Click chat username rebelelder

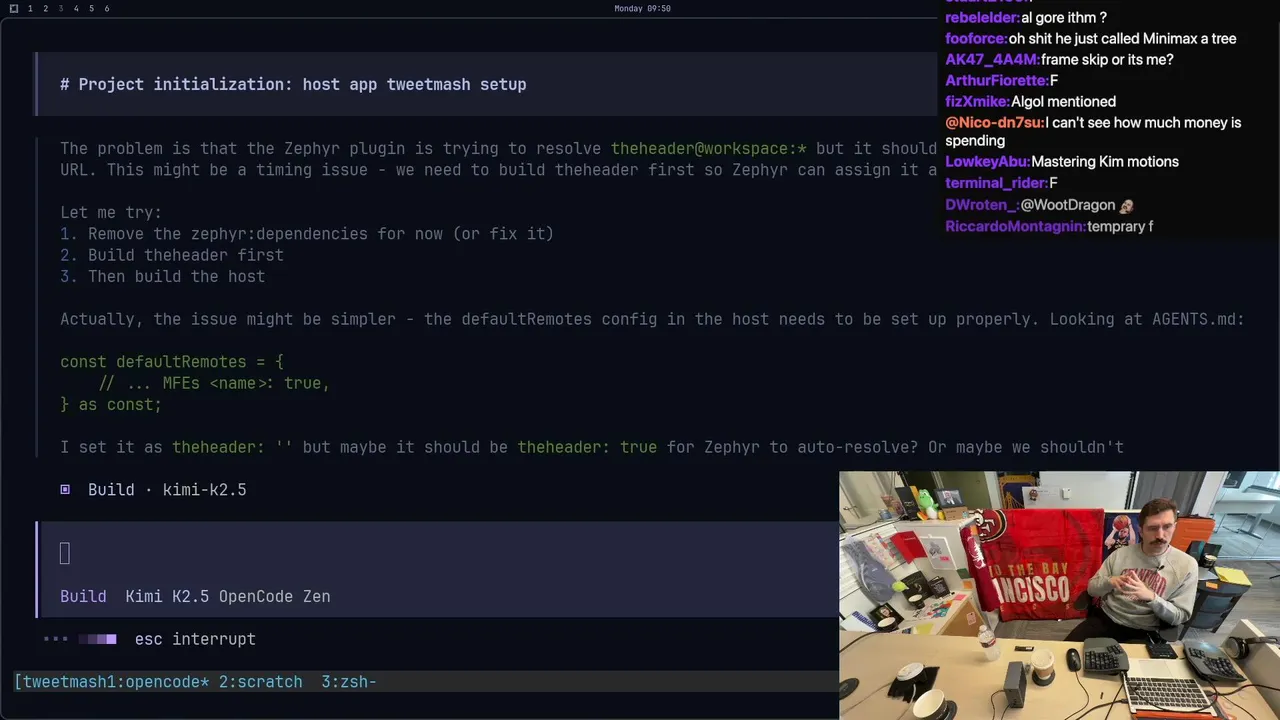983,18
